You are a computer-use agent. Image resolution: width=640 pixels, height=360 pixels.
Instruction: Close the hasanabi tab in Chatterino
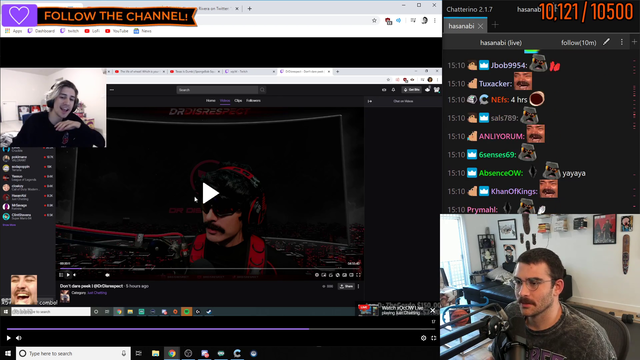click(480, 26)
